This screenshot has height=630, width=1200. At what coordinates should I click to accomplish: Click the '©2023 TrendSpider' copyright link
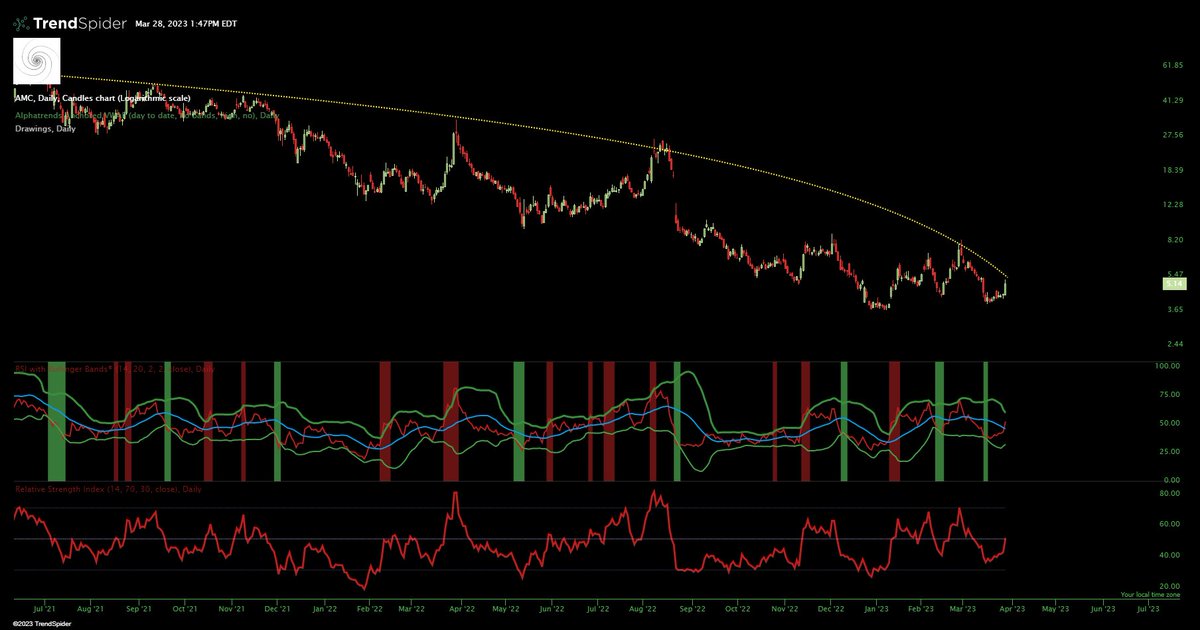click(x=40, y=624)
